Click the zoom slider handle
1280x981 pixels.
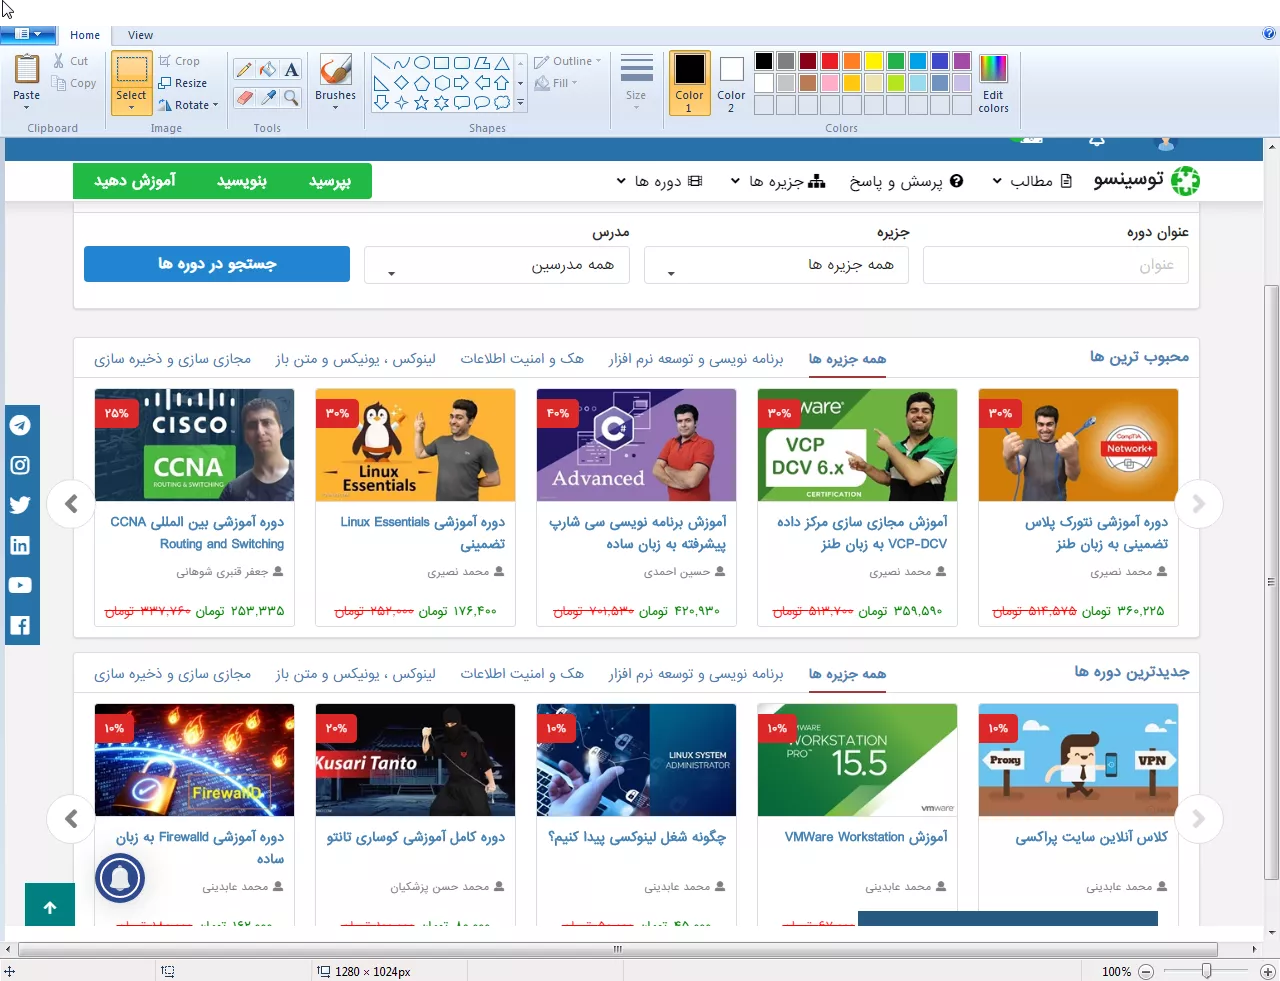coord(1207,971)
